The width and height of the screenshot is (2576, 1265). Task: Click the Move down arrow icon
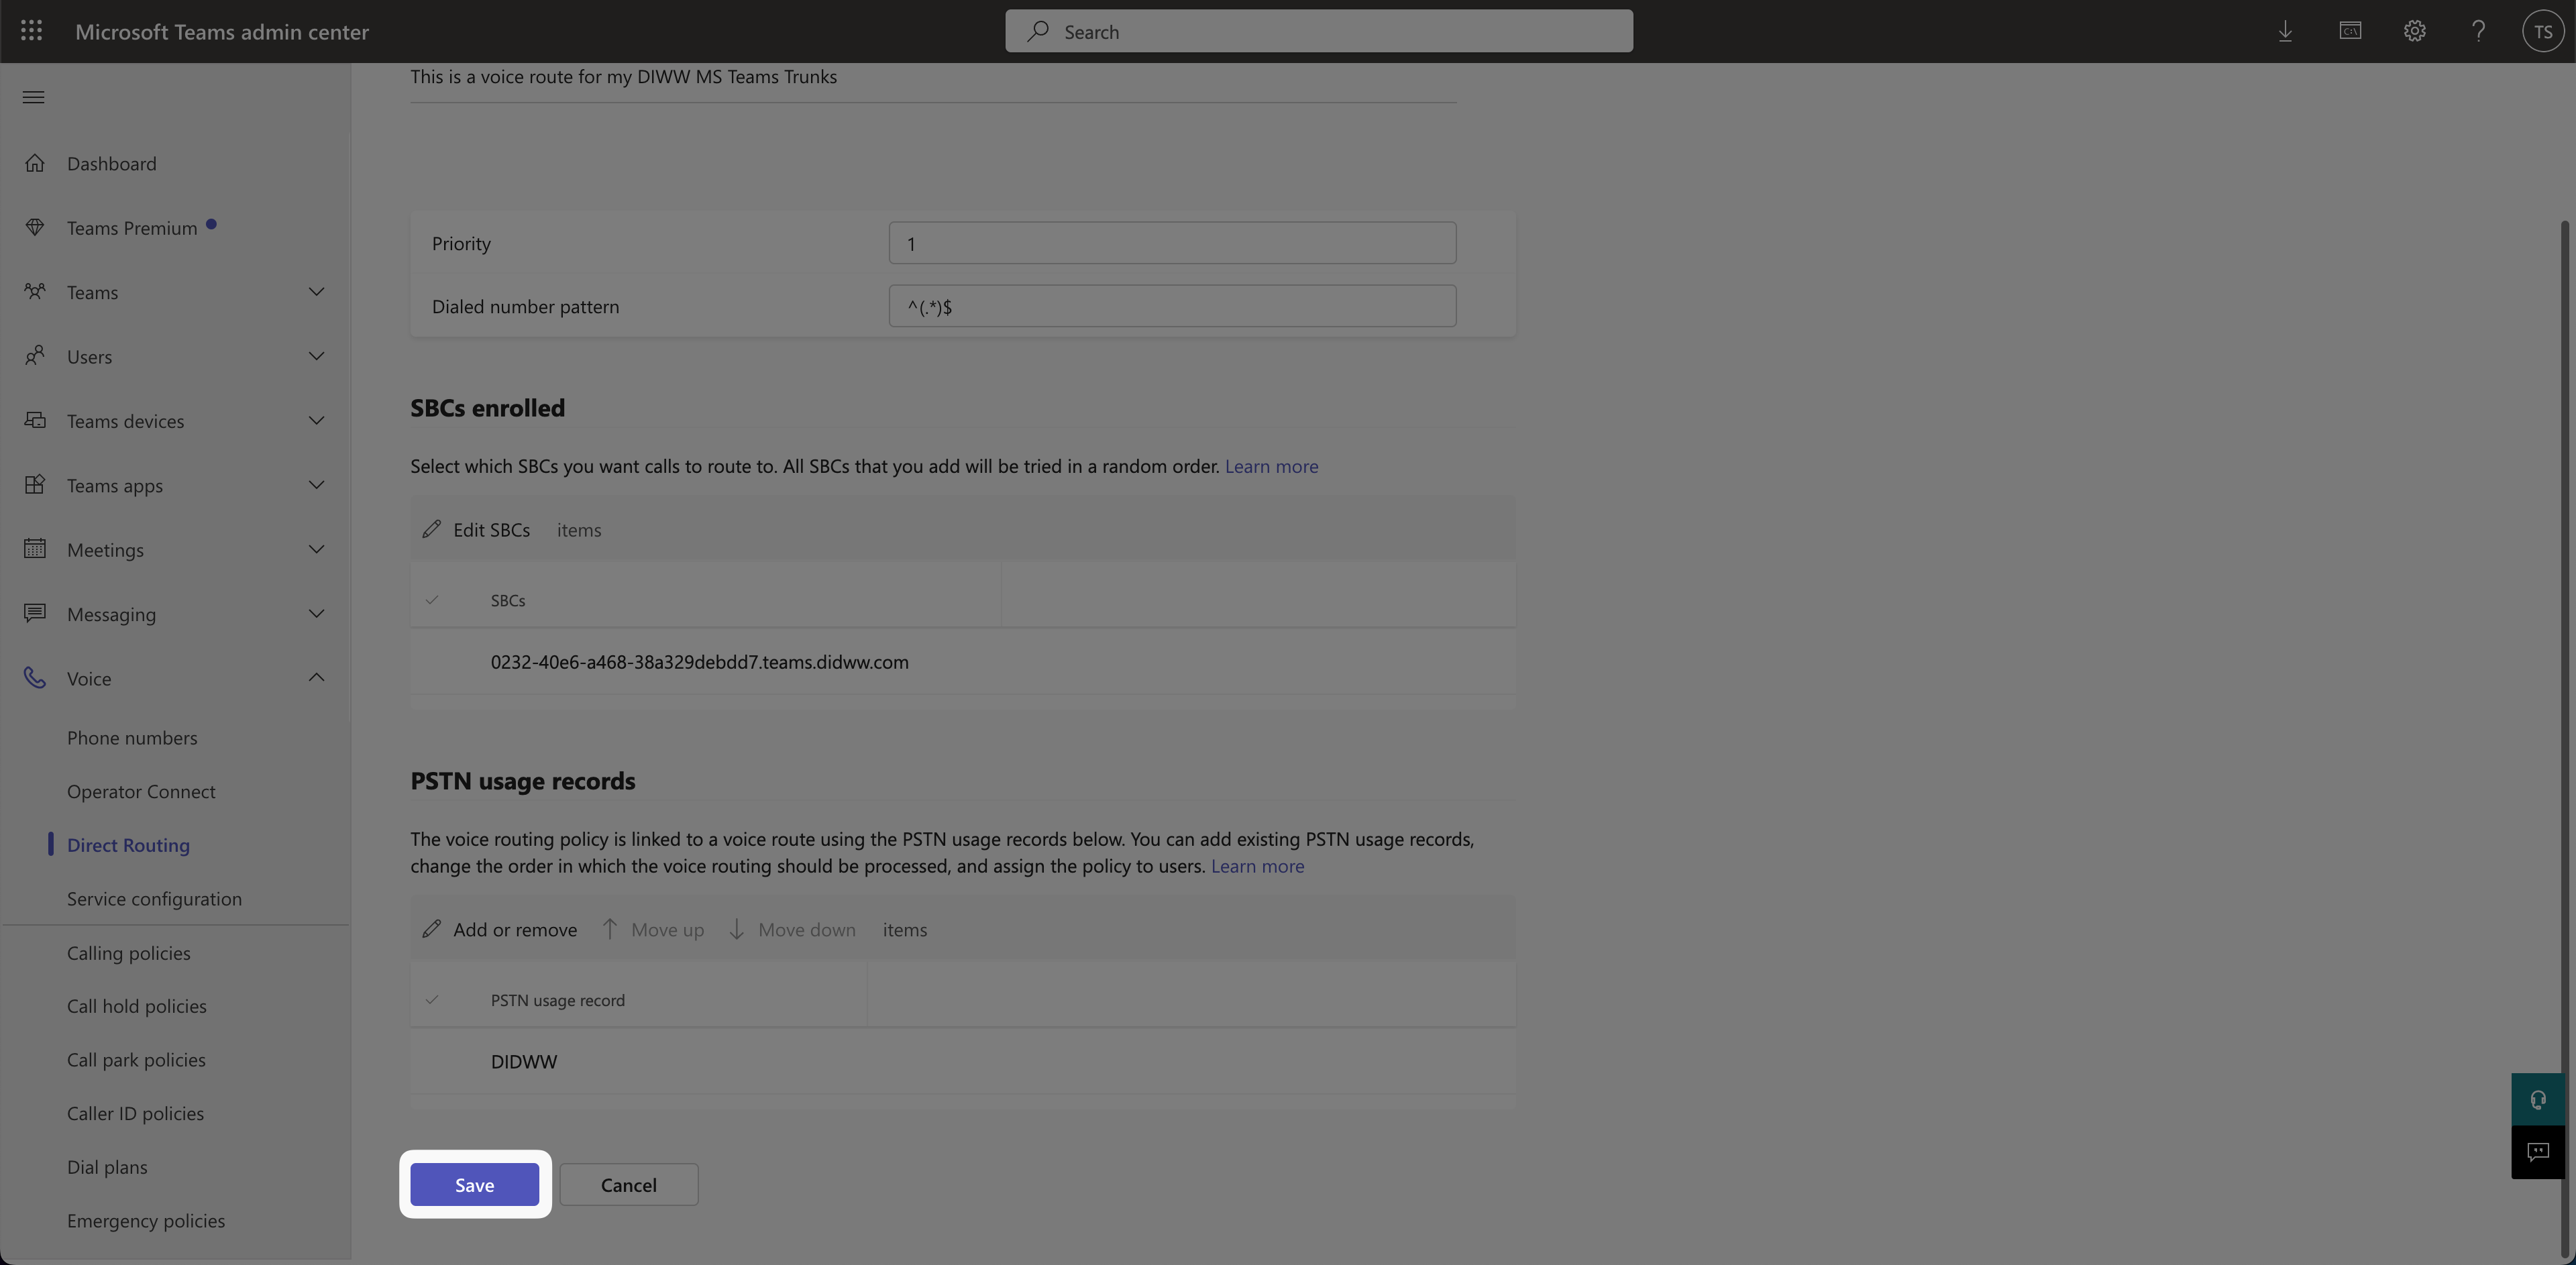[x=736, y=929]
